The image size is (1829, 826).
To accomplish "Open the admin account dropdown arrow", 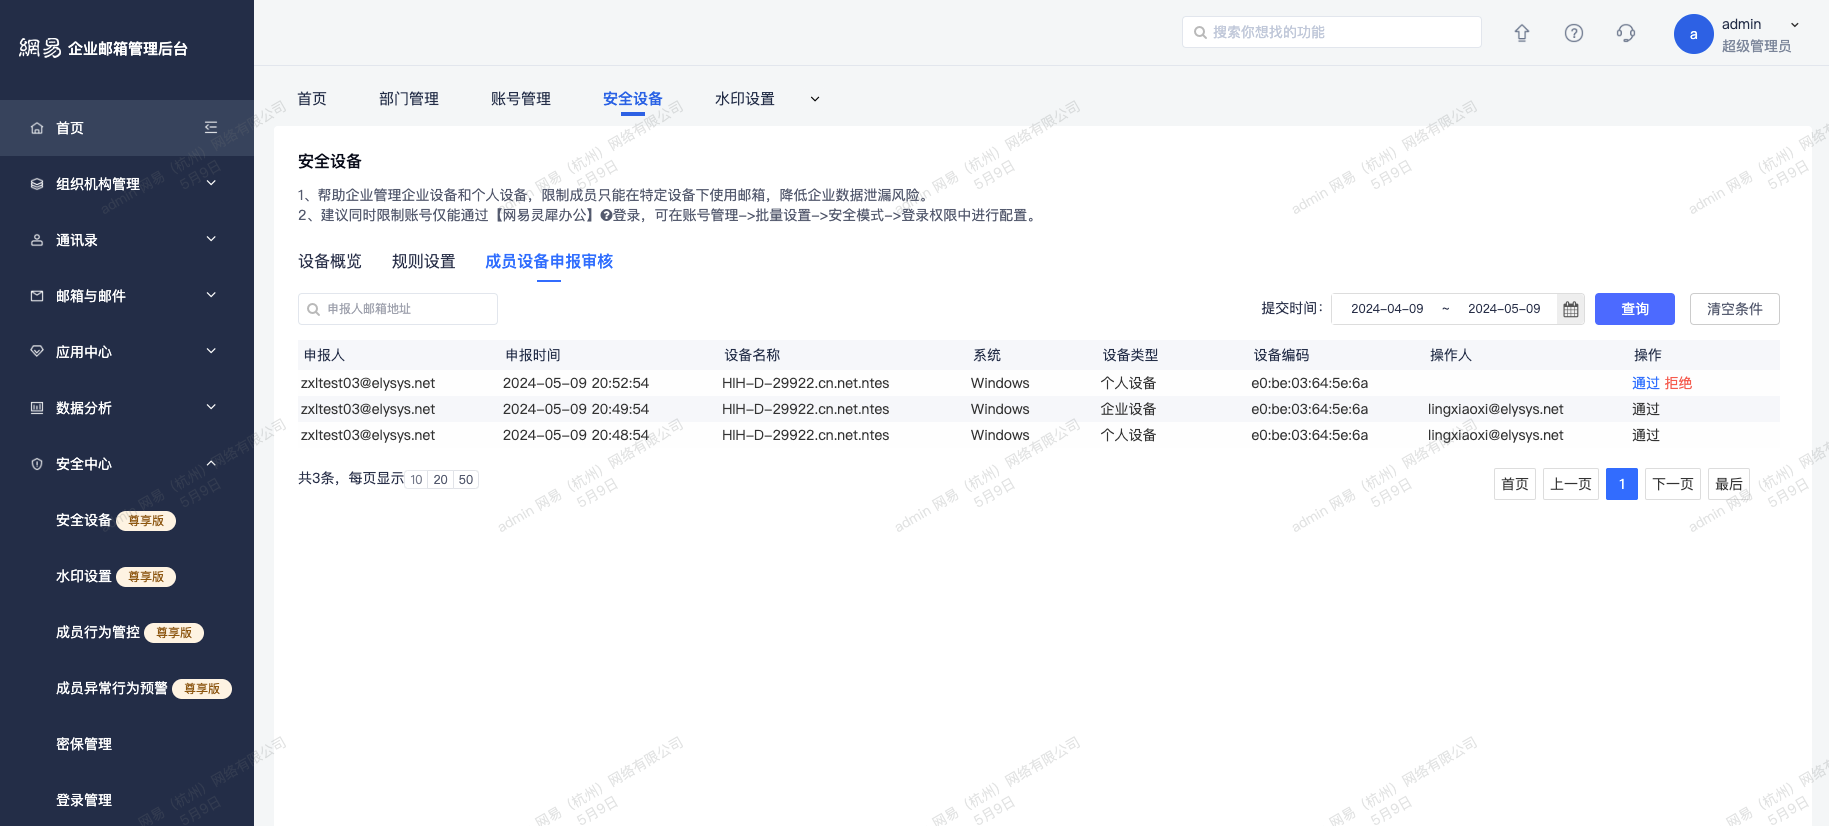I will coord(1795,25).
